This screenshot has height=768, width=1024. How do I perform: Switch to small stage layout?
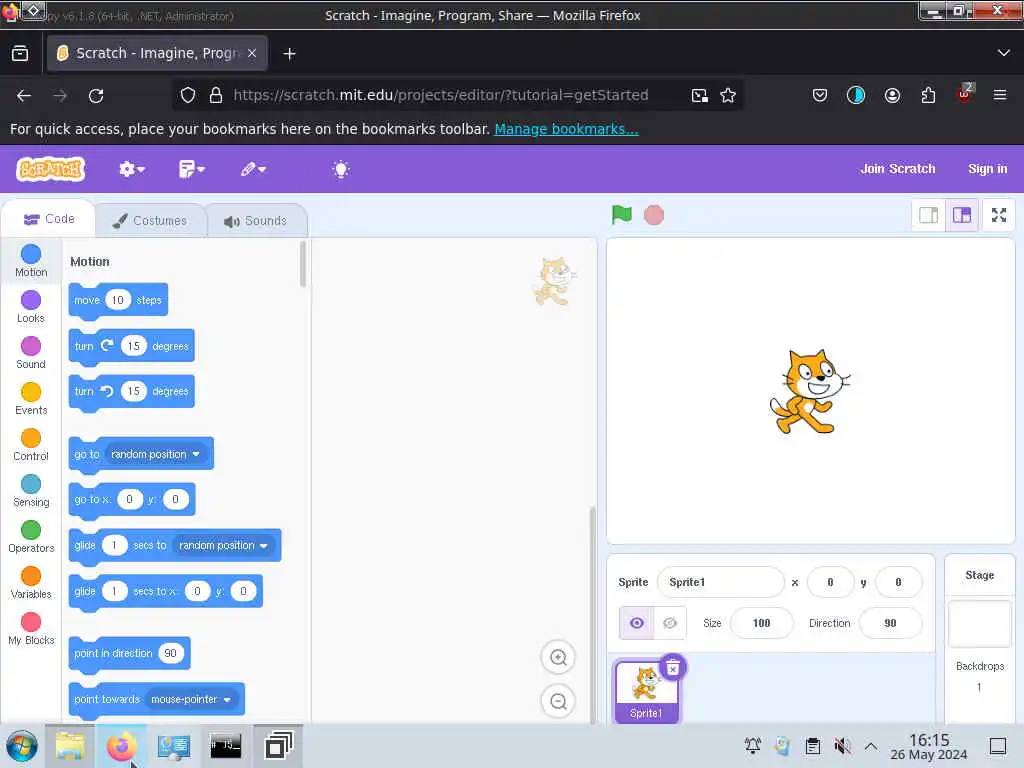pos(929,215)
